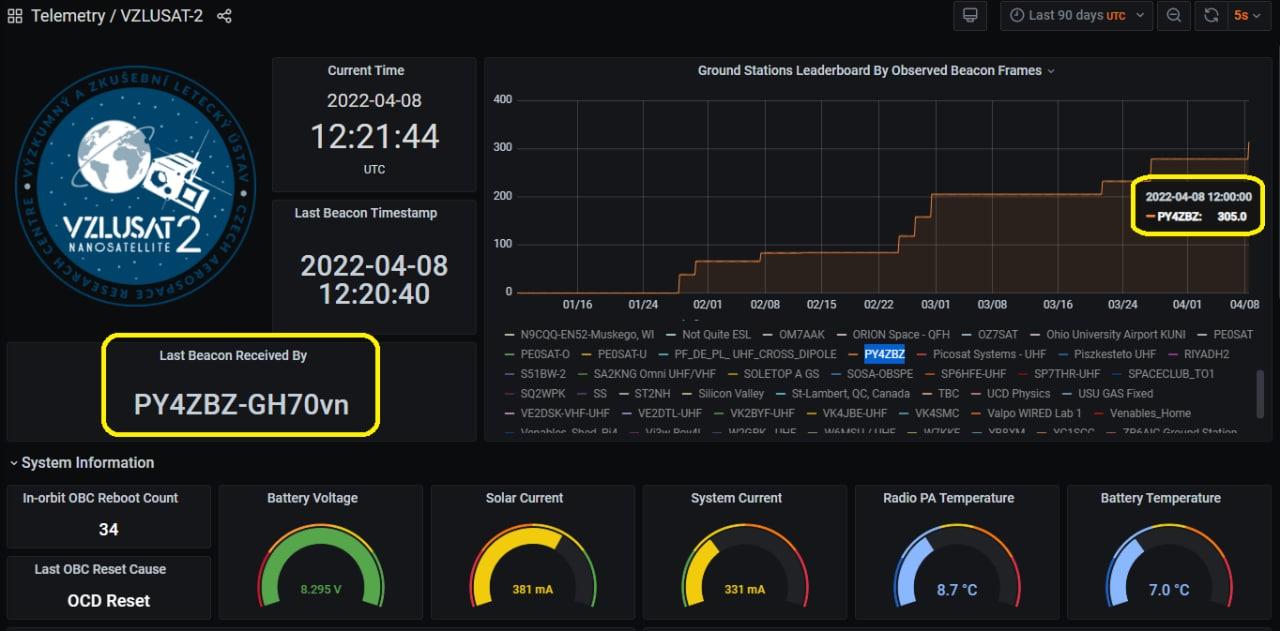Go to the Telemetry folder breadcrumb
1280x631 pixels.
[66, 16]
